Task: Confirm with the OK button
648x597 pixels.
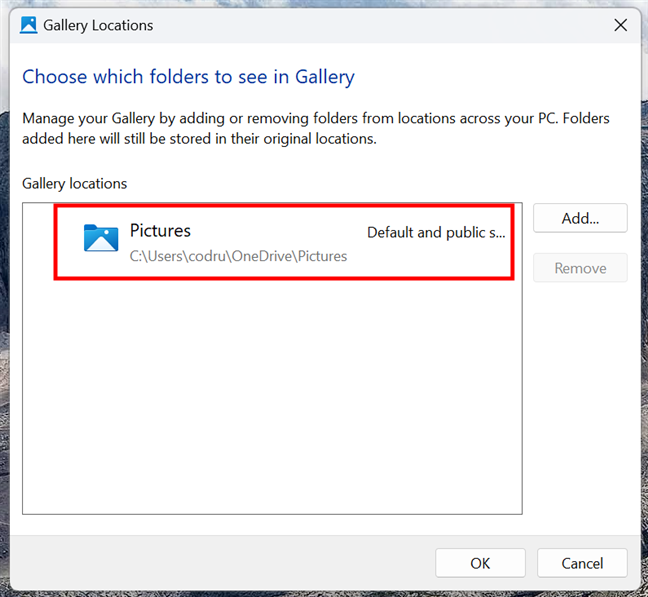Action: point(480,563)
